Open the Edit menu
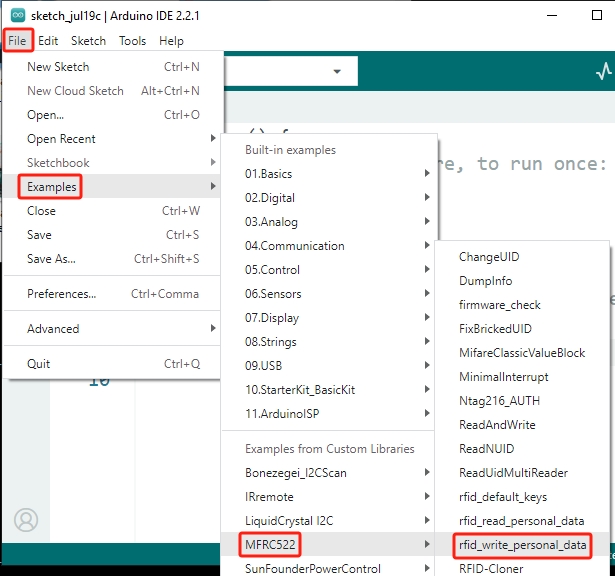This screenshot has height=576, width=615. 48,41
